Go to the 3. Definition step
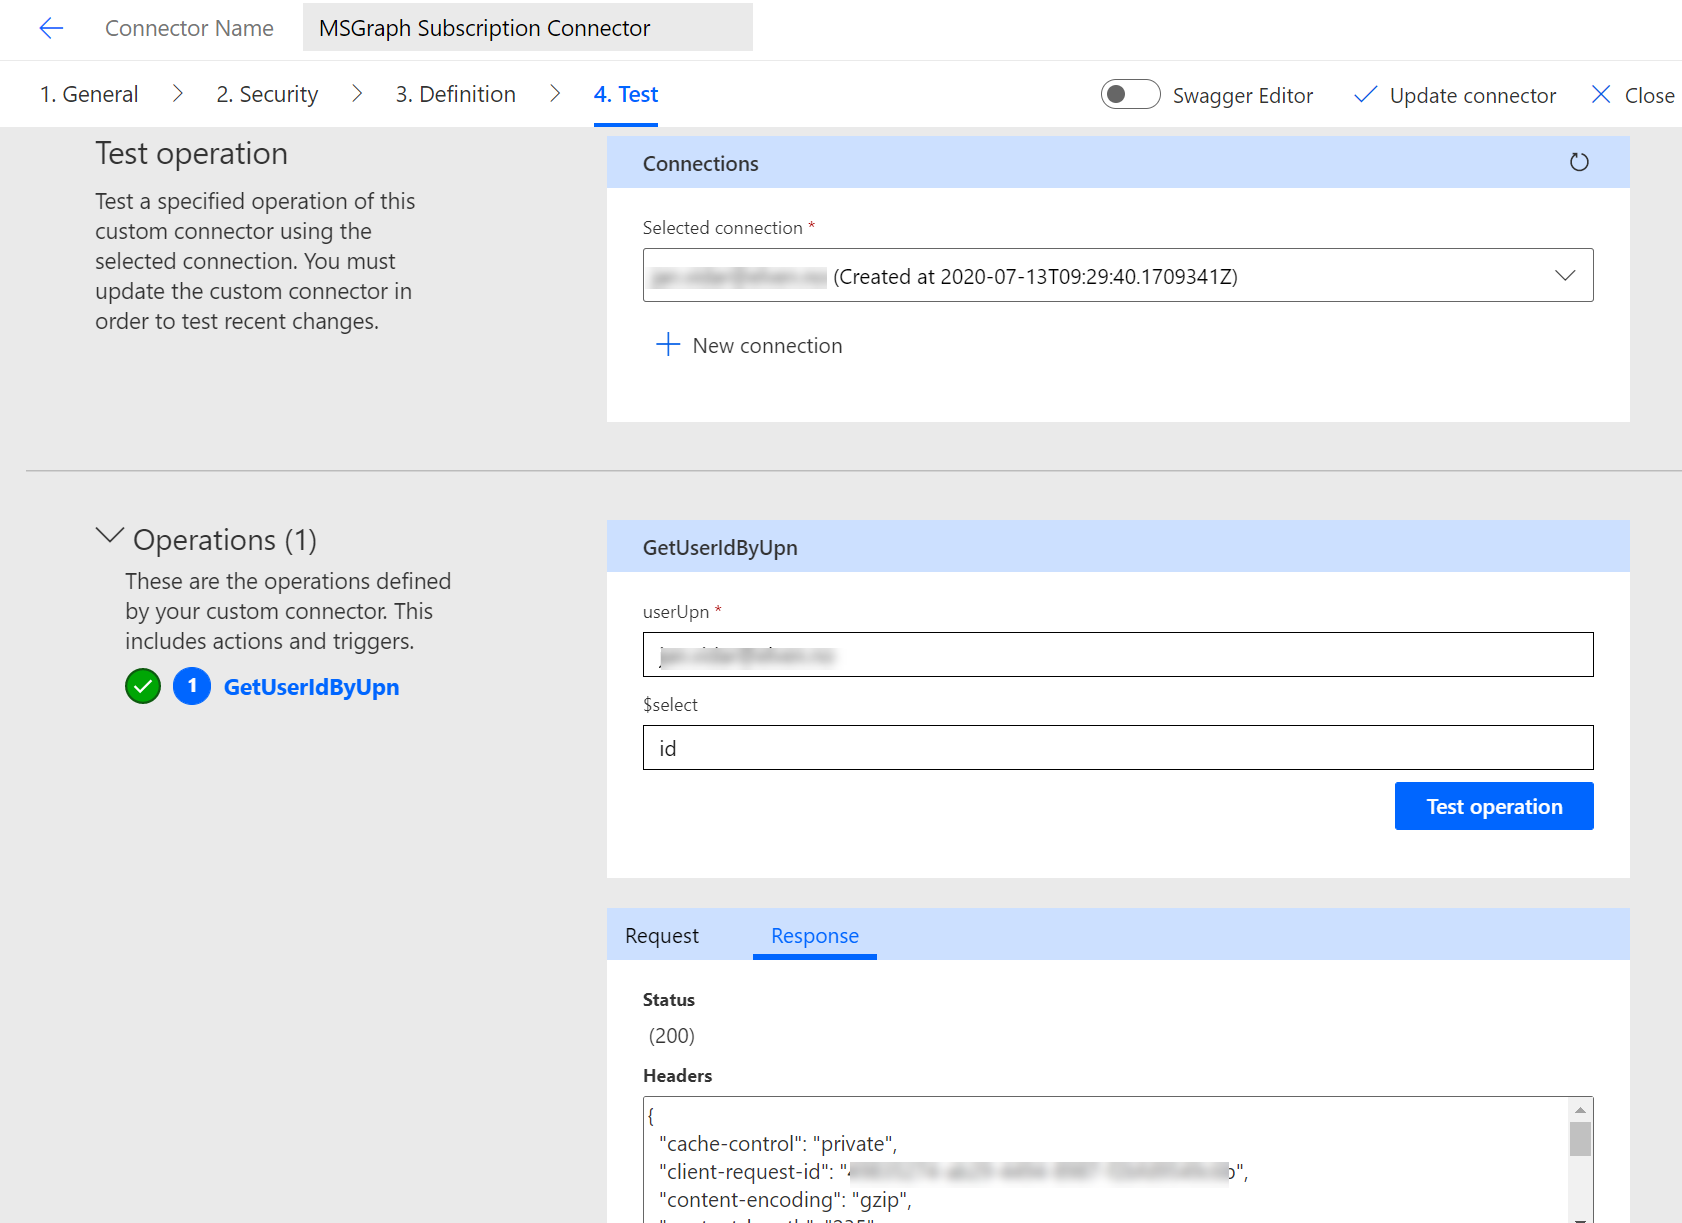The height and width of the screenshot is (1223, 1682). point(455,94)
